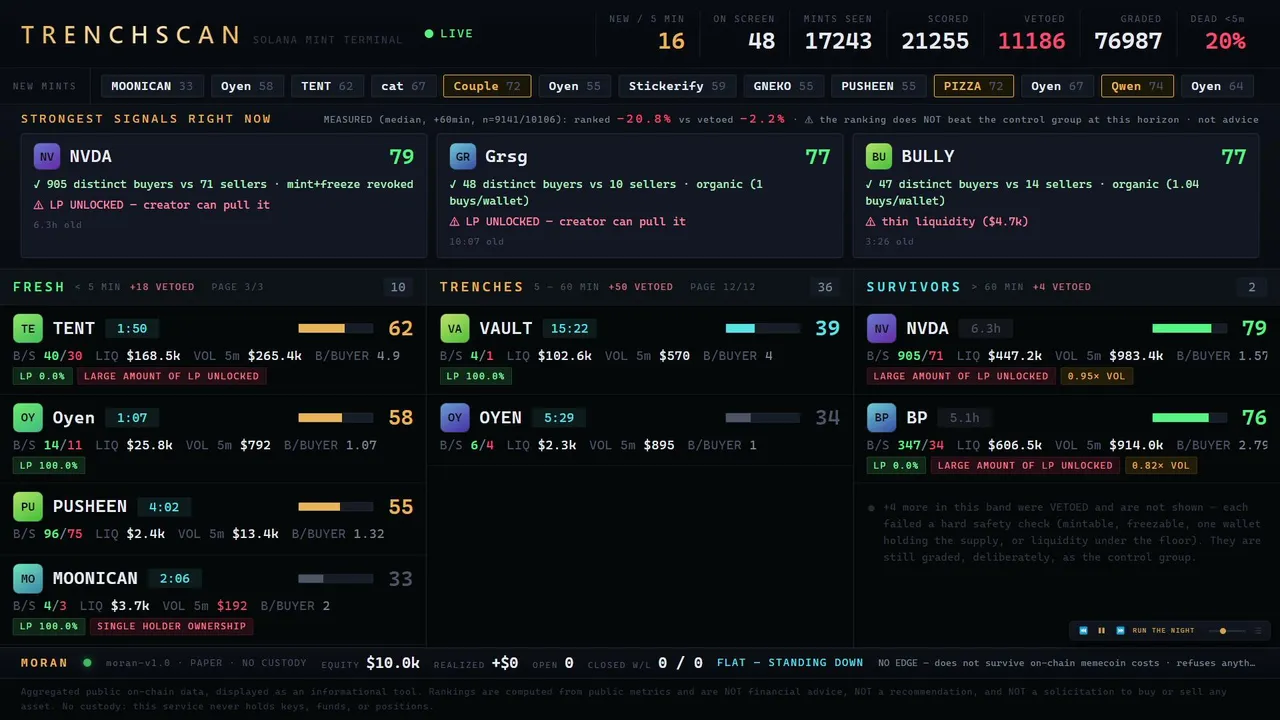Image resolution: width=1280 pixels, height=720 pixels.
Task: Select the TENT 62 mint chip
Action: pos(327,86)
